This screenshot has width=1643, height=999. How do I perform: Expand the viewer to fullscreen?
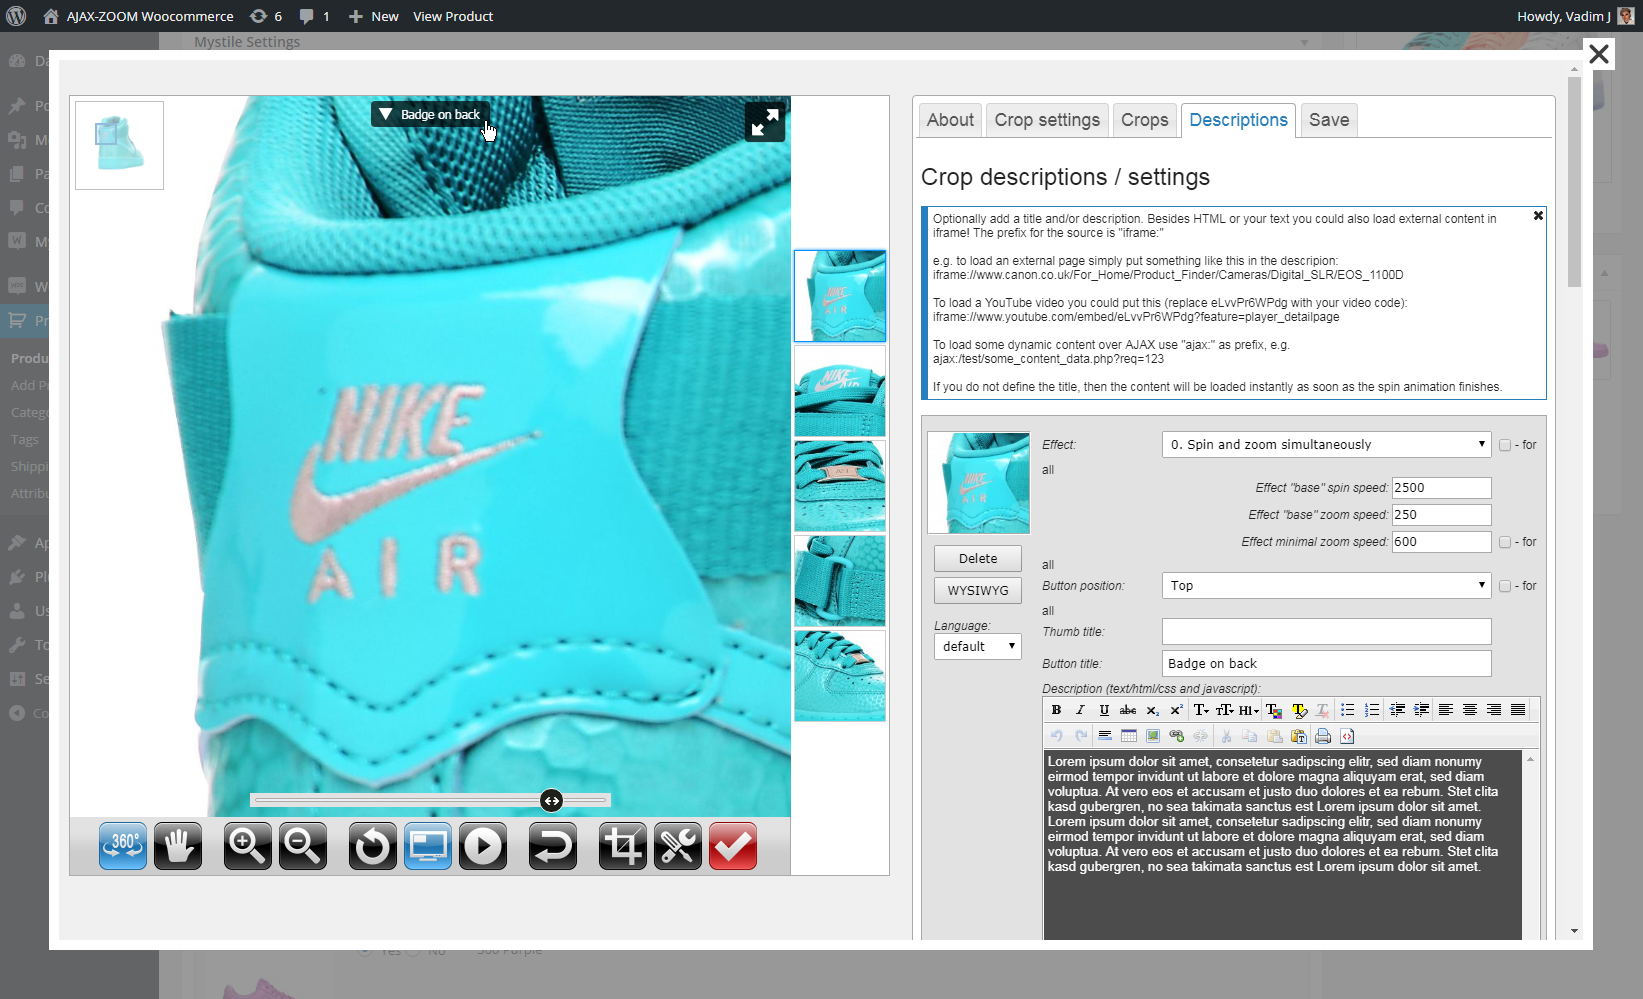click(x=765, y=122)
